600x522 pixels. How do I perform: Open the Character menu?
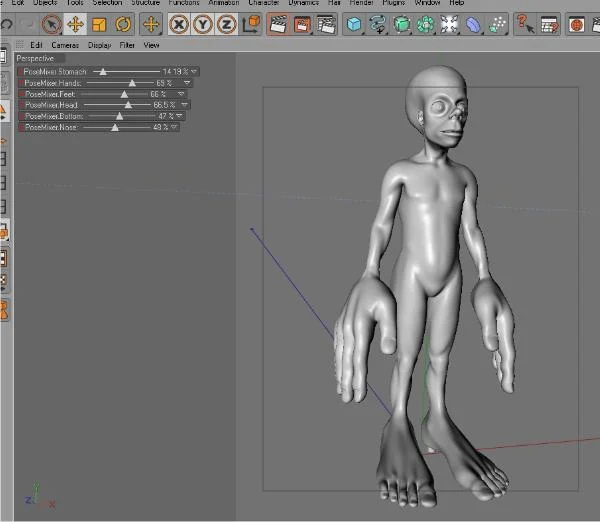coord(264,3)
